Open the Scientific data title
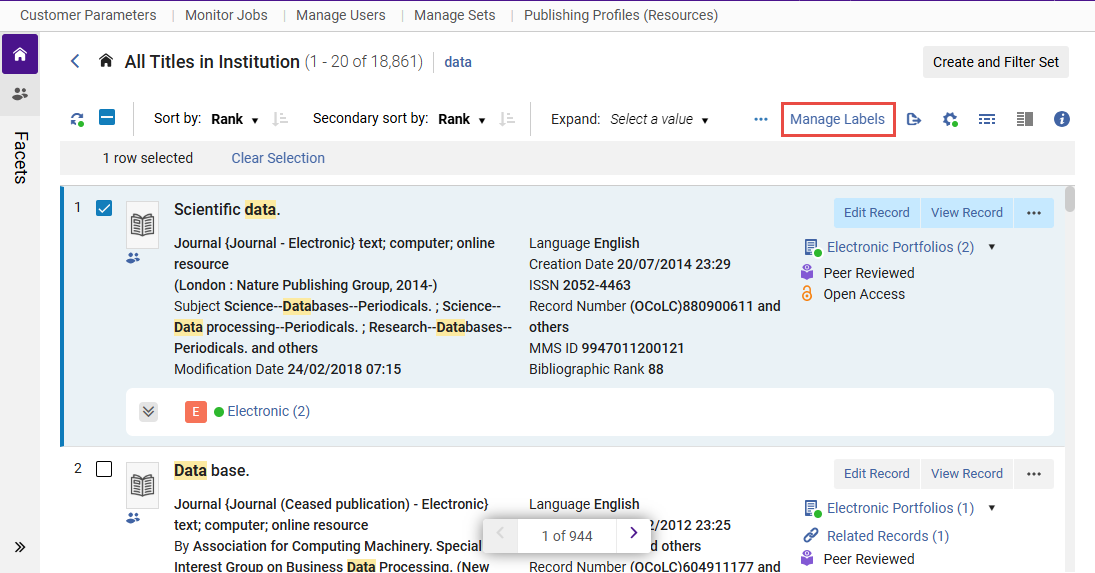The height and width of the screenshot is (573, 1095). 227,209
